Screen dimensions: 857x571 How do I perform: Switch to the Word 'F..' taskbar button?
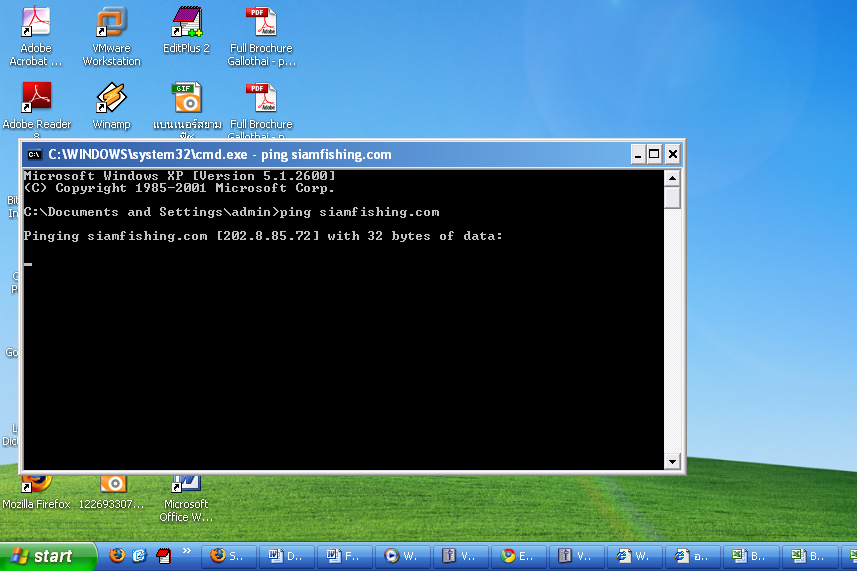click(344, 556)
